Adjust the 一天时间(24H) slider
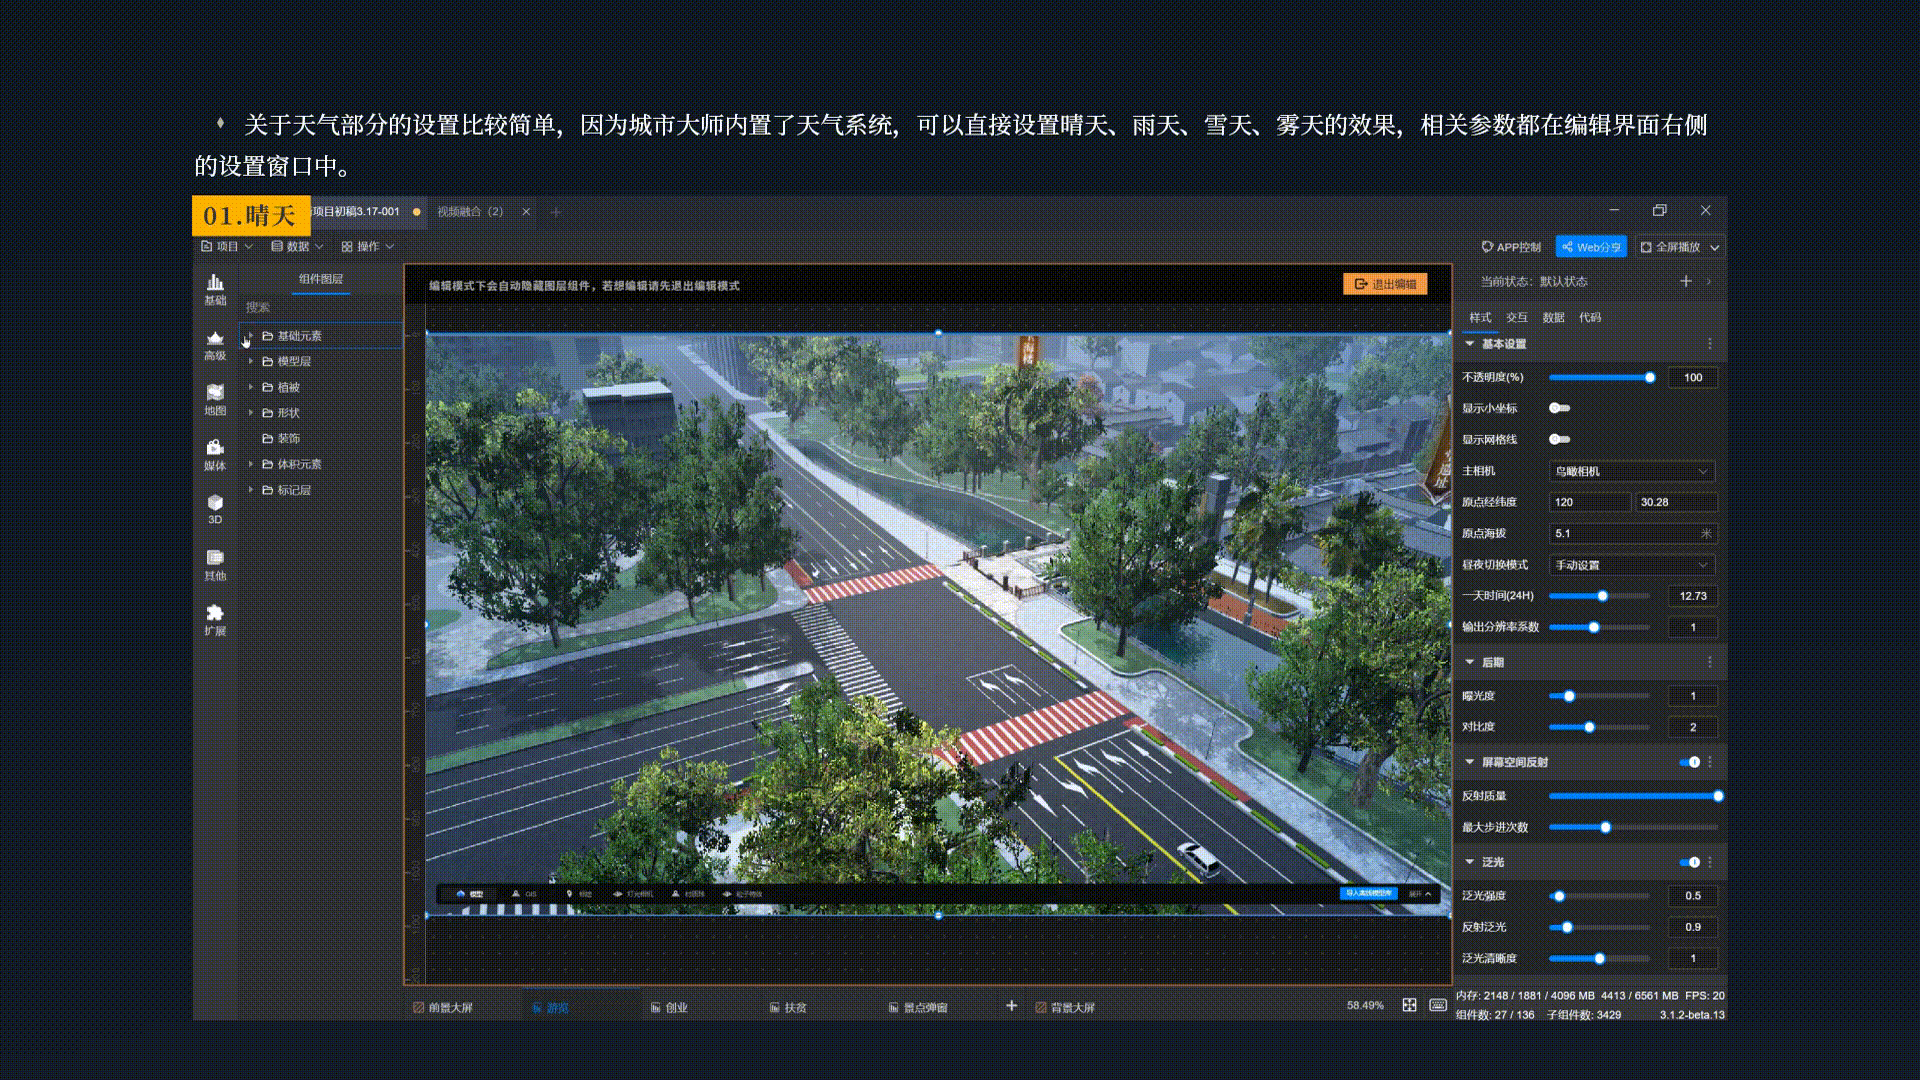 coord(1602,596)
